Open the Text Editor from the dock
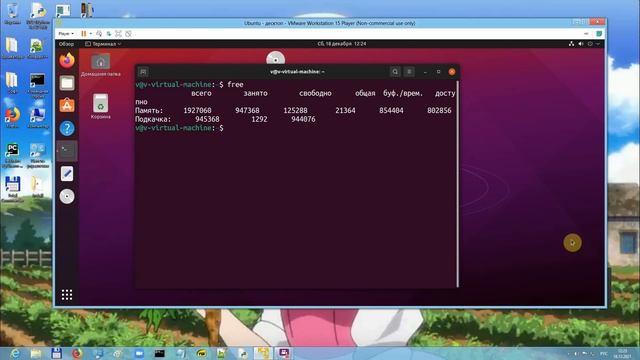The width and height of the screenshot is (640, 360). click(67, 174)
